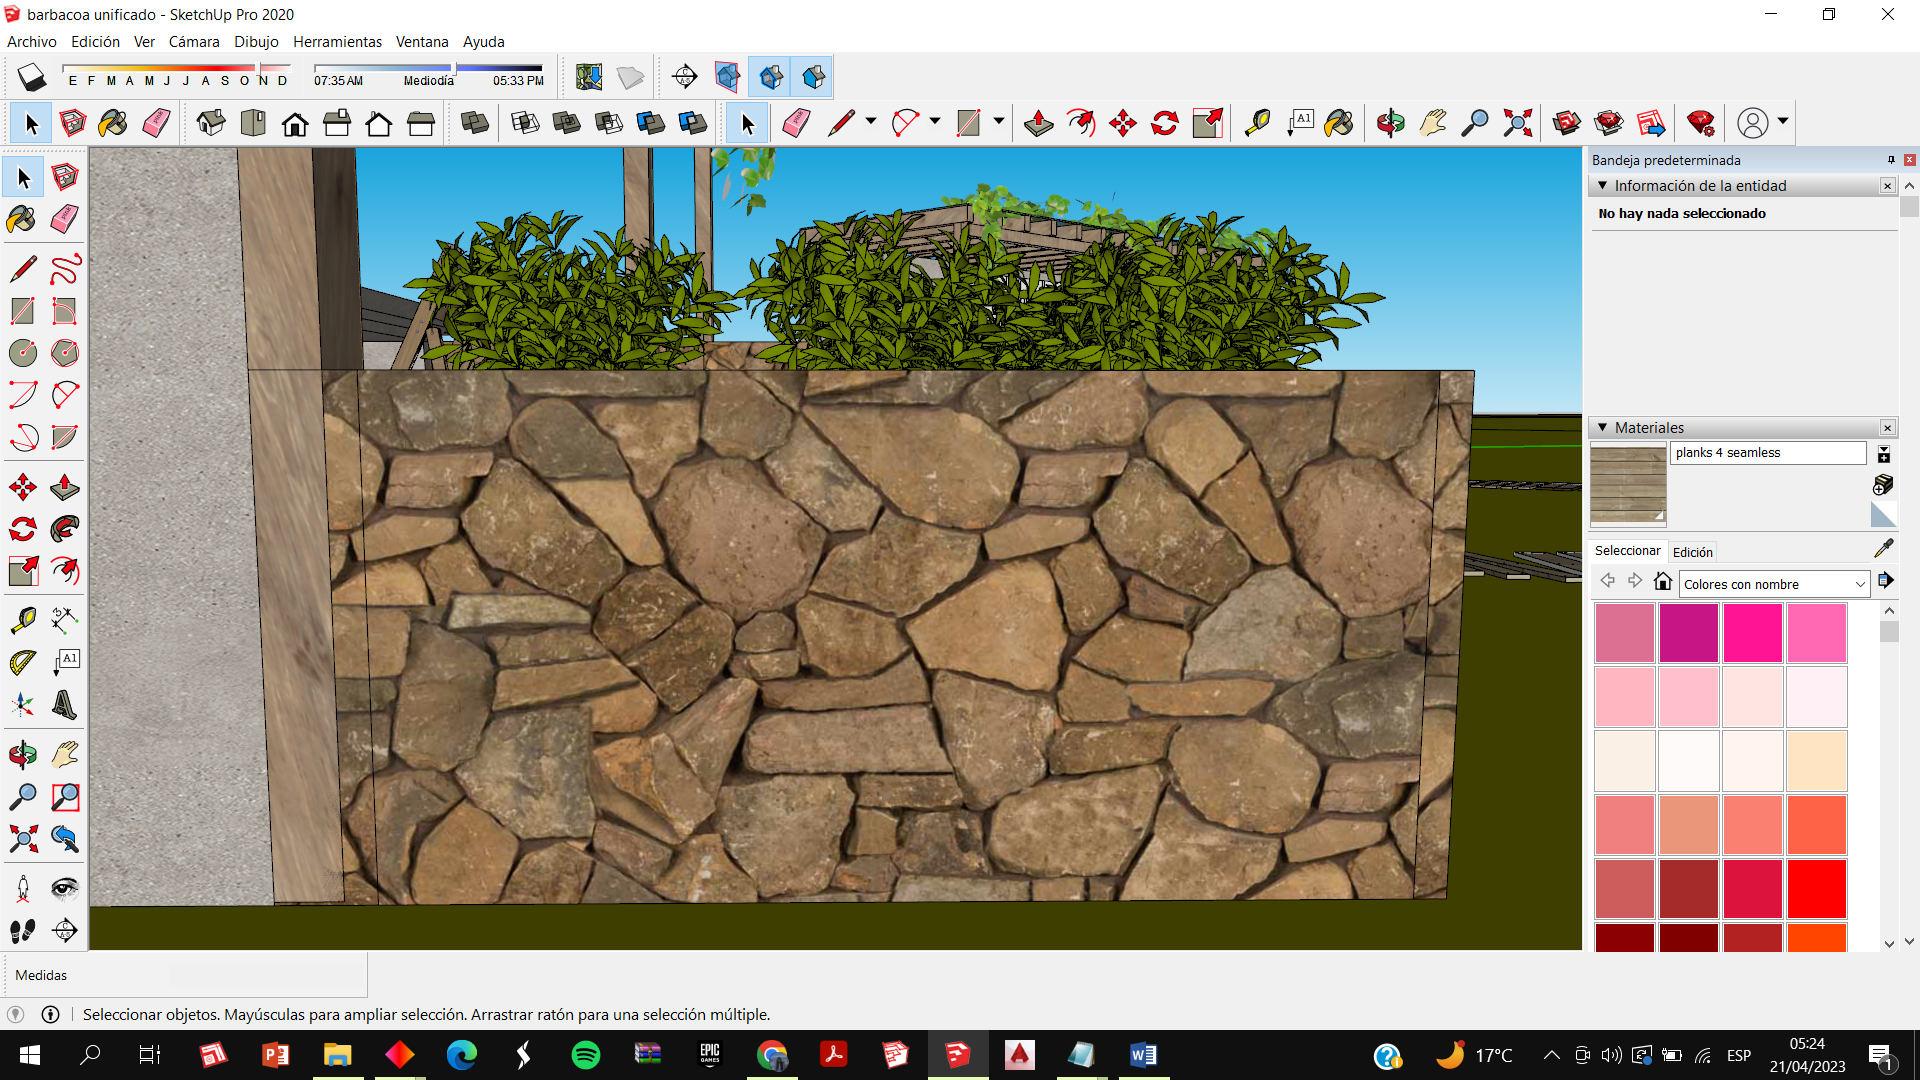Image resolution: width=1920 pixels, height=1080 pixels.
Task: Toggle X-ray face style
Action: (475, 123)
